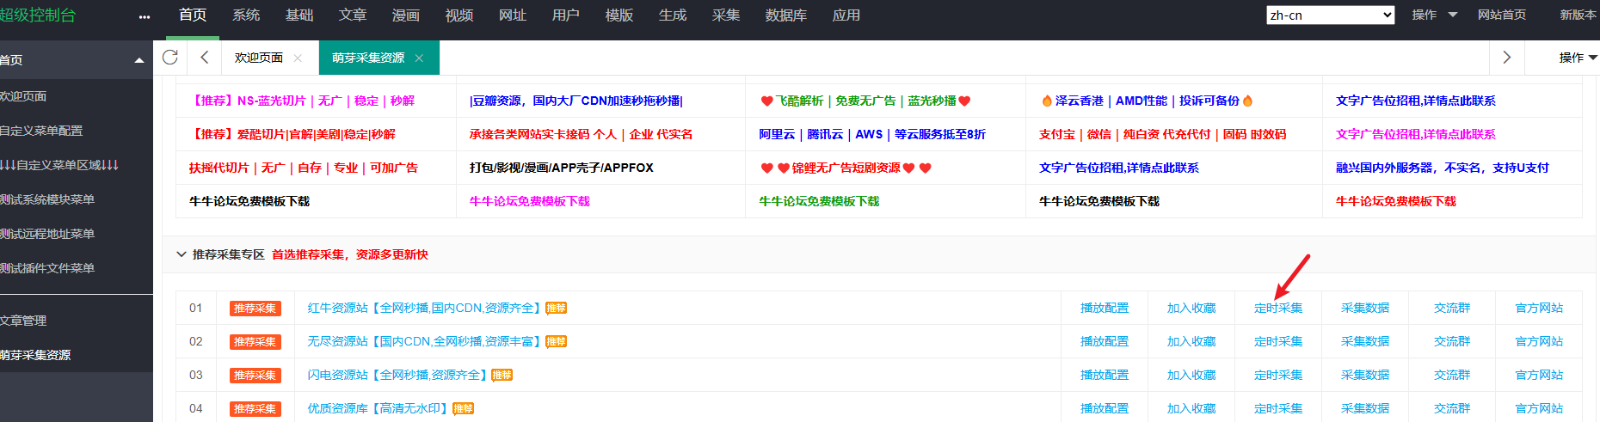1600x422 pixels.
Task: Open the 采集 top menu
Action: click(x=726, y=15)
